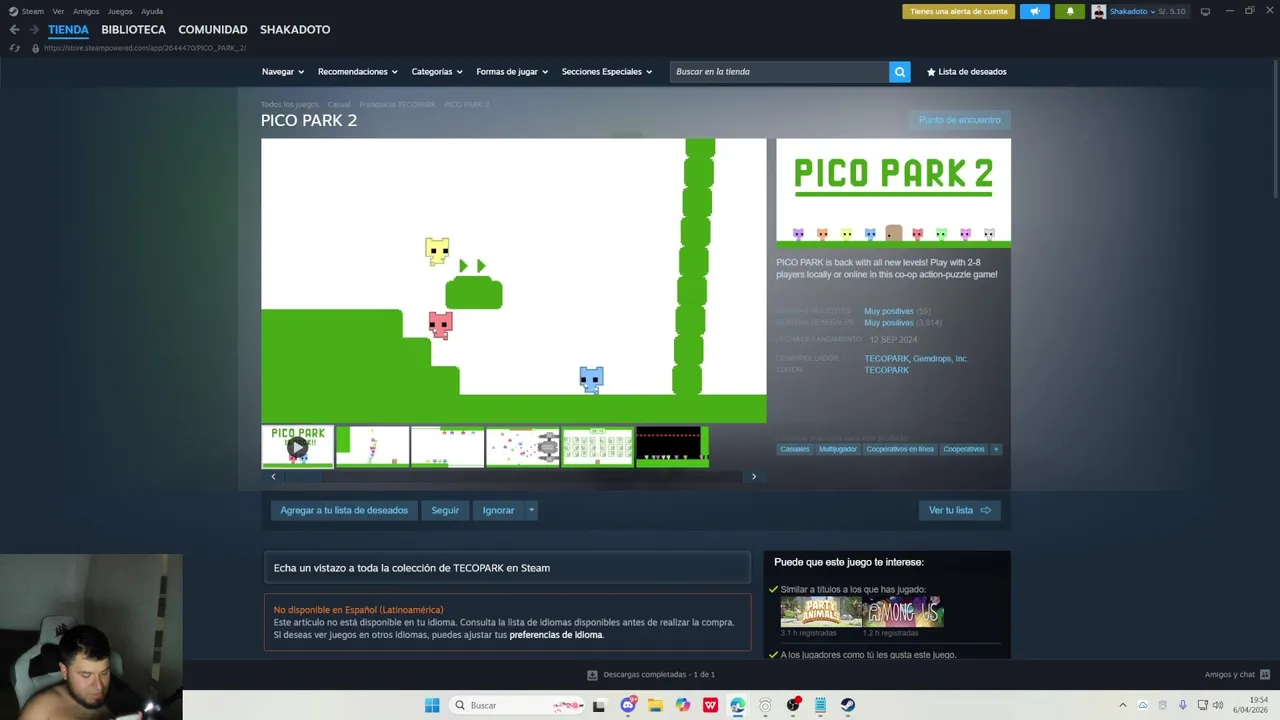Play the PICO PARK trailer thumbnail
This screenshot has width=1280, height=720.
coord(297,446)
